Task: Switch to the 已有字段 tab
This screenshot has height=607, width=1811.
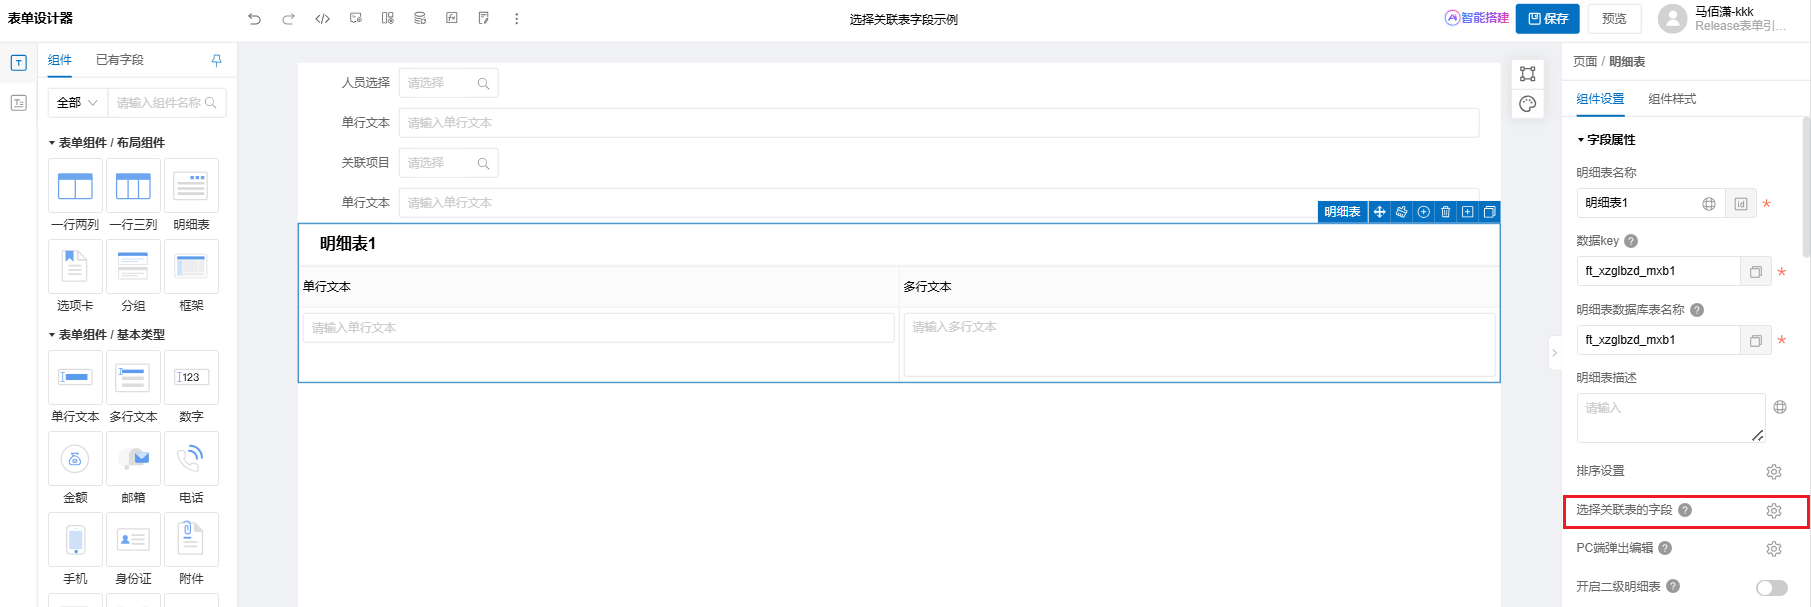Action: pyautogui.click(x=120, y=60)
